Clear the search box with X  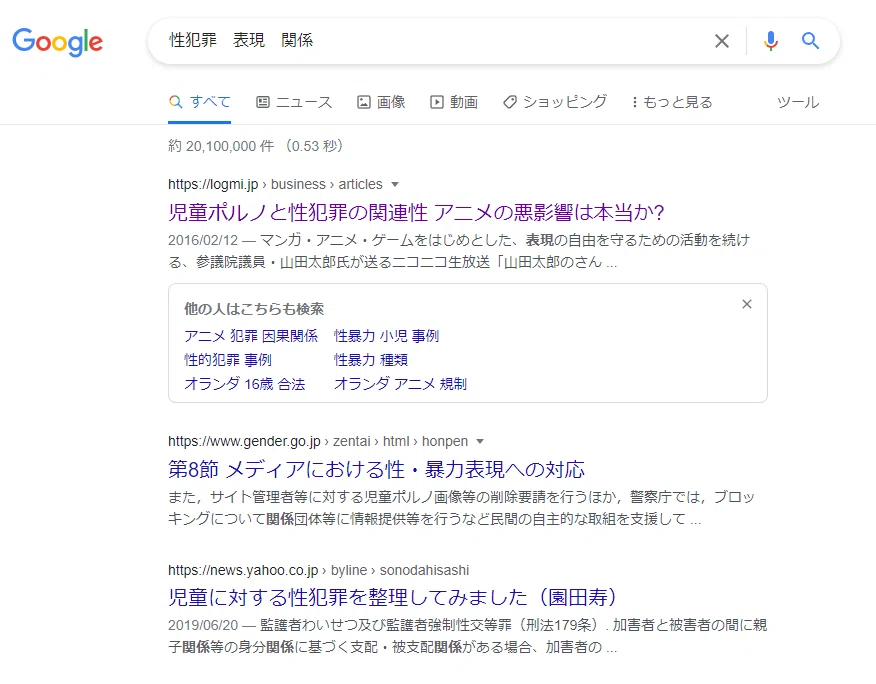coord(722,41)
